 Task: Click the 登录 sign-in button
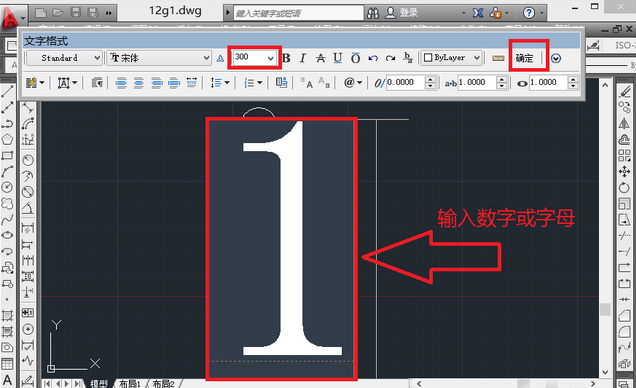tap(408, 13)
